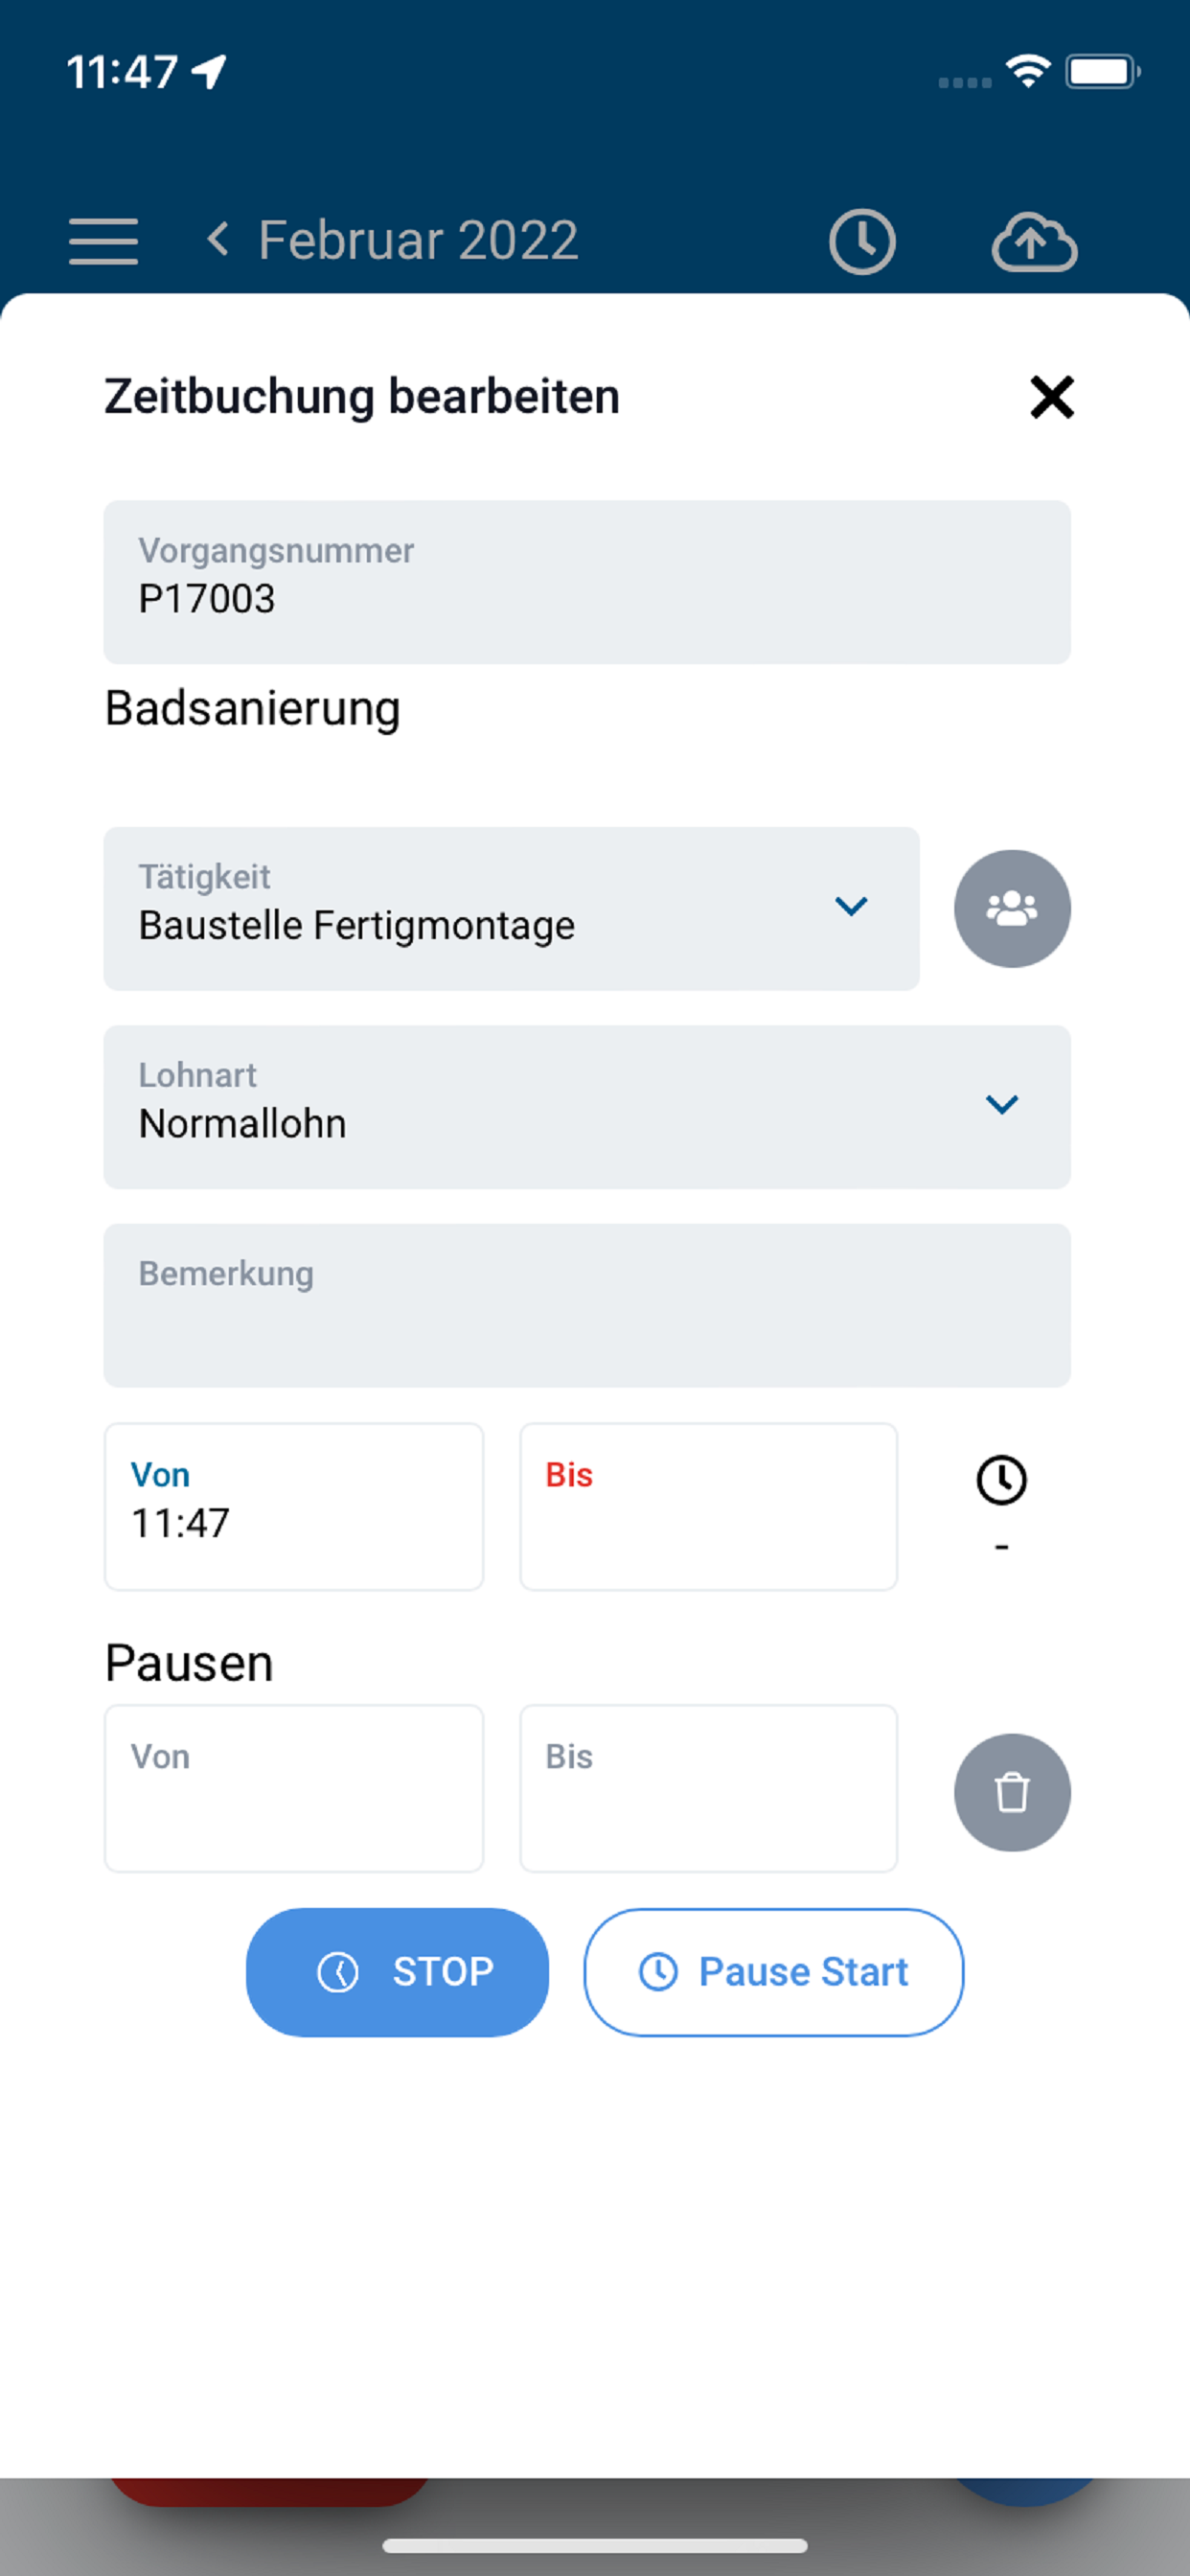Expand the Tätigkeit dropdown
Image resolution: width=1190 pixels, height=2576 pixels.
(850, 907)
